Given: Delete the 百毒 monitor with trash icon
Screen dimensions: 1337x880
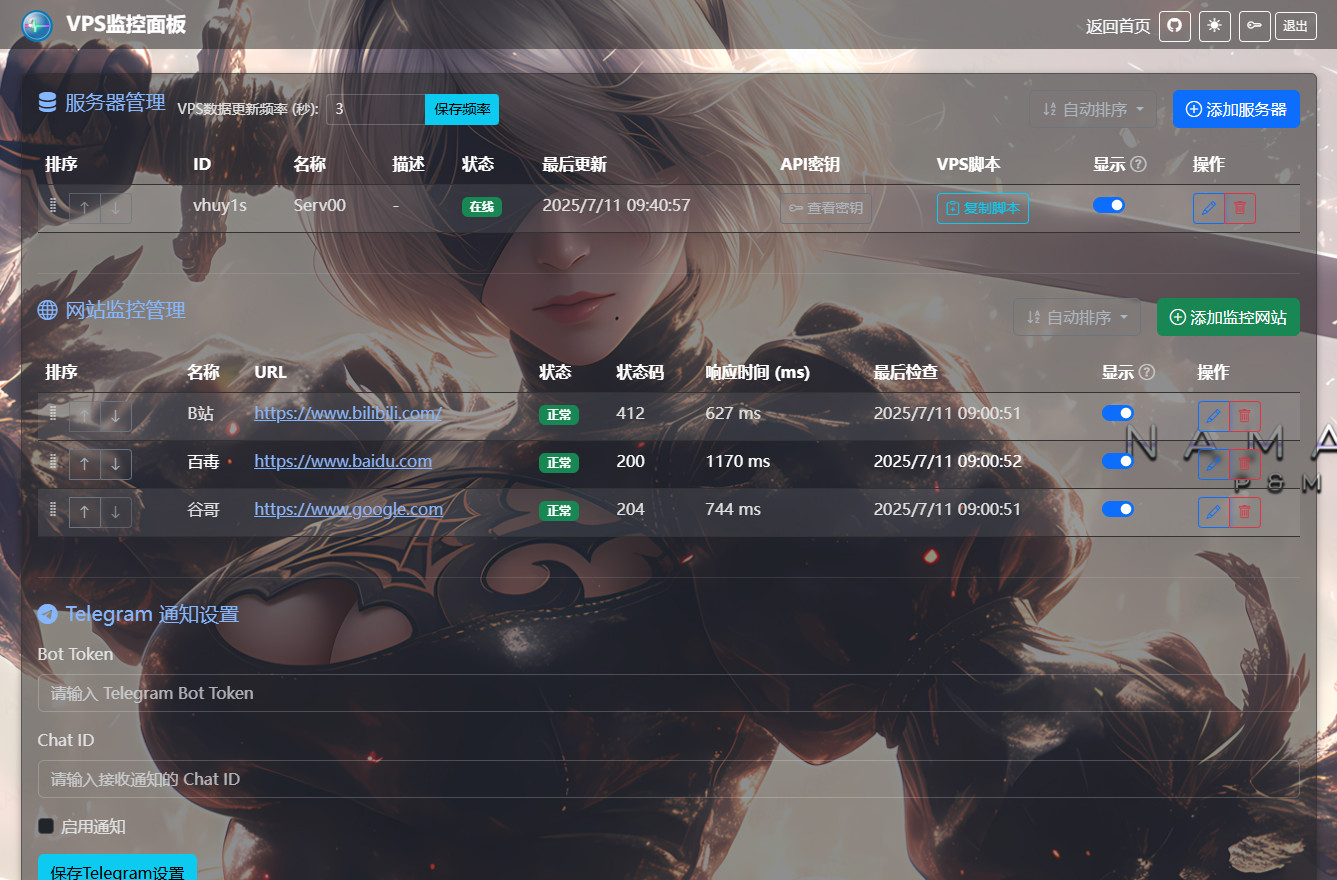Looking at the screenshot, I should click(1245, 463).
